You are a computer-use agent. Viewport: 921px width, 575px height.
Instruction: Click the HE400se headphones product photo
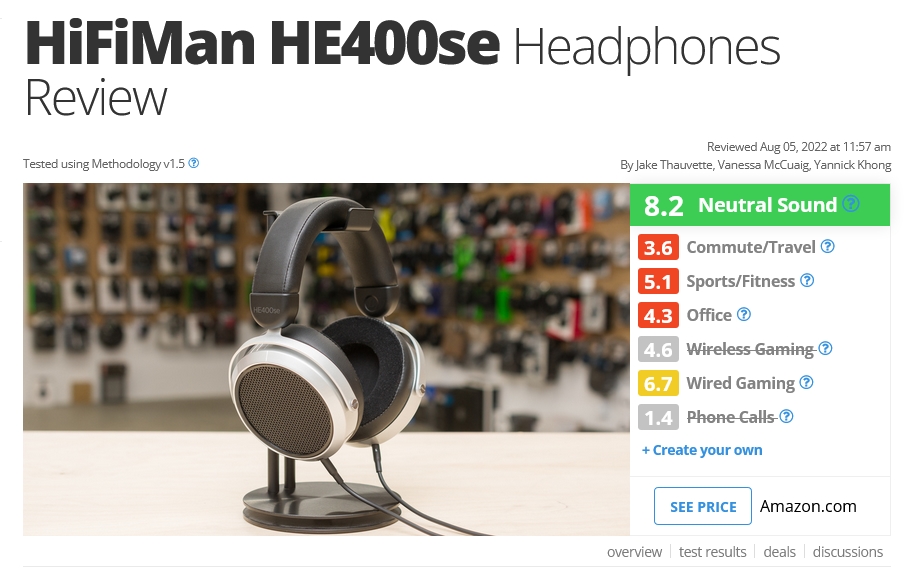coord(327,359)
